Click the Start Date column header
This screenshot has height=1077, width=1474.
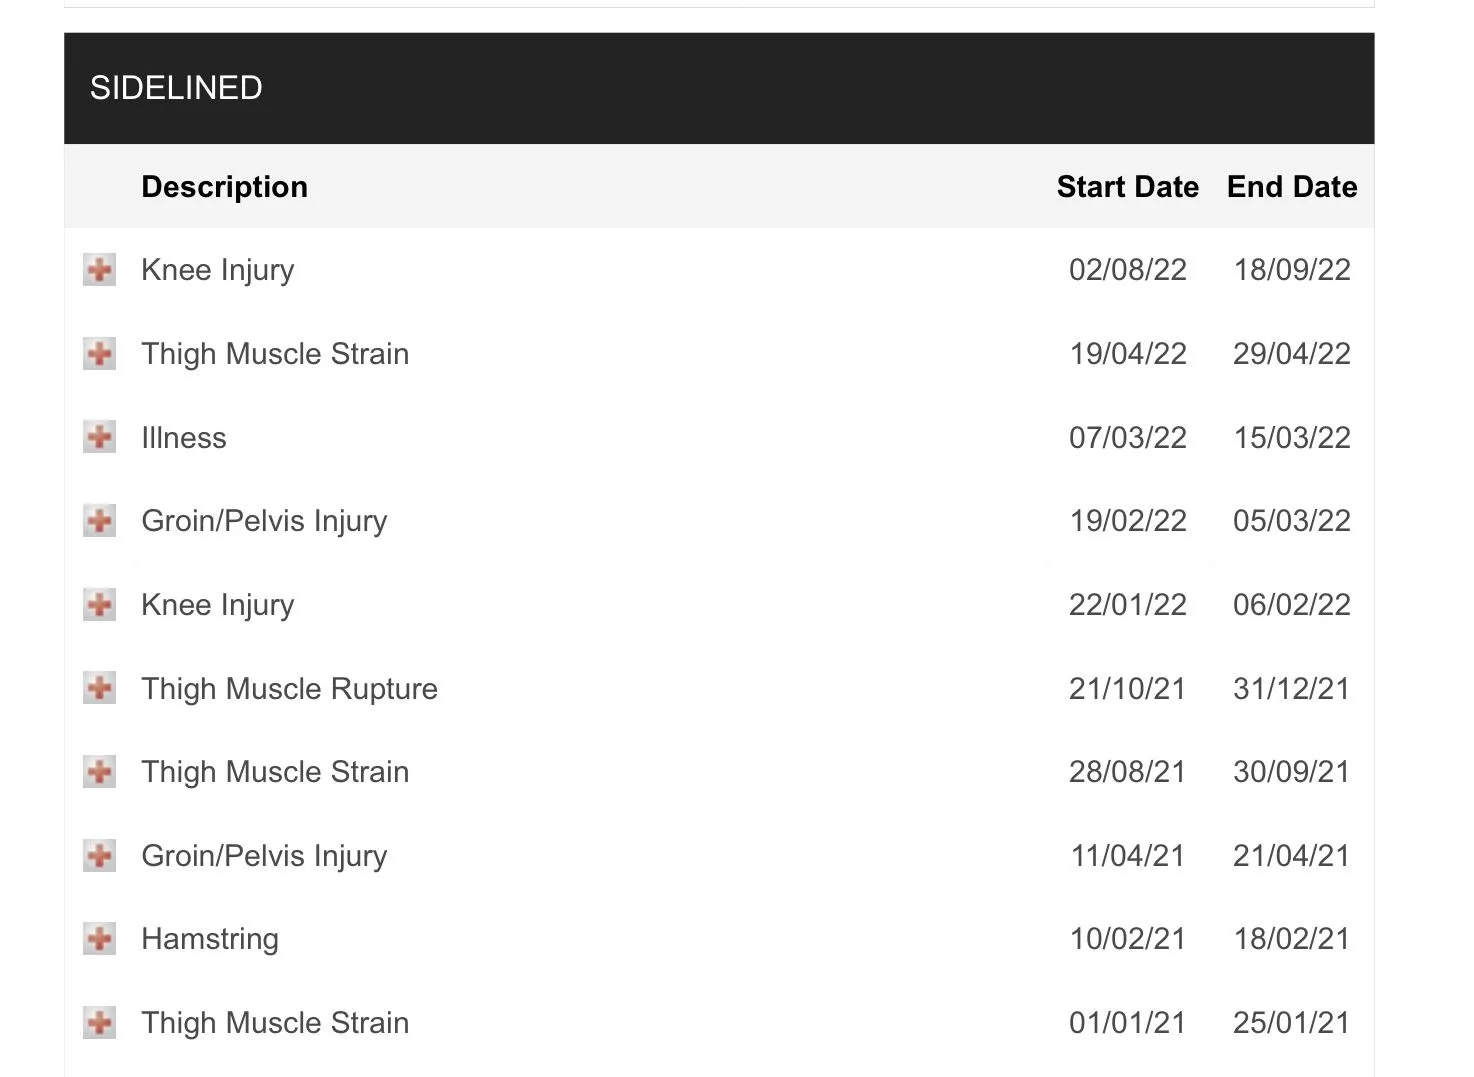[1127, 187]
